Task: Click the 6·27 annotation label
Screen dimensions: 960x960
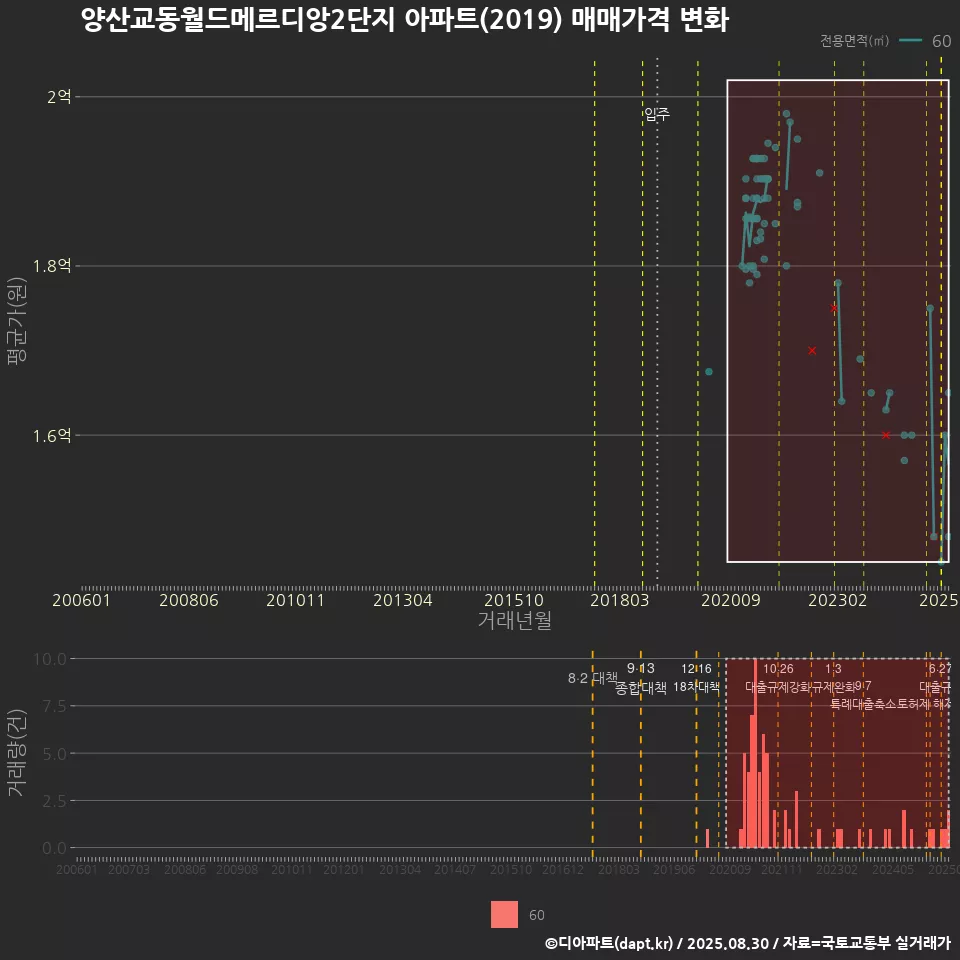Action: click(939, 669)
